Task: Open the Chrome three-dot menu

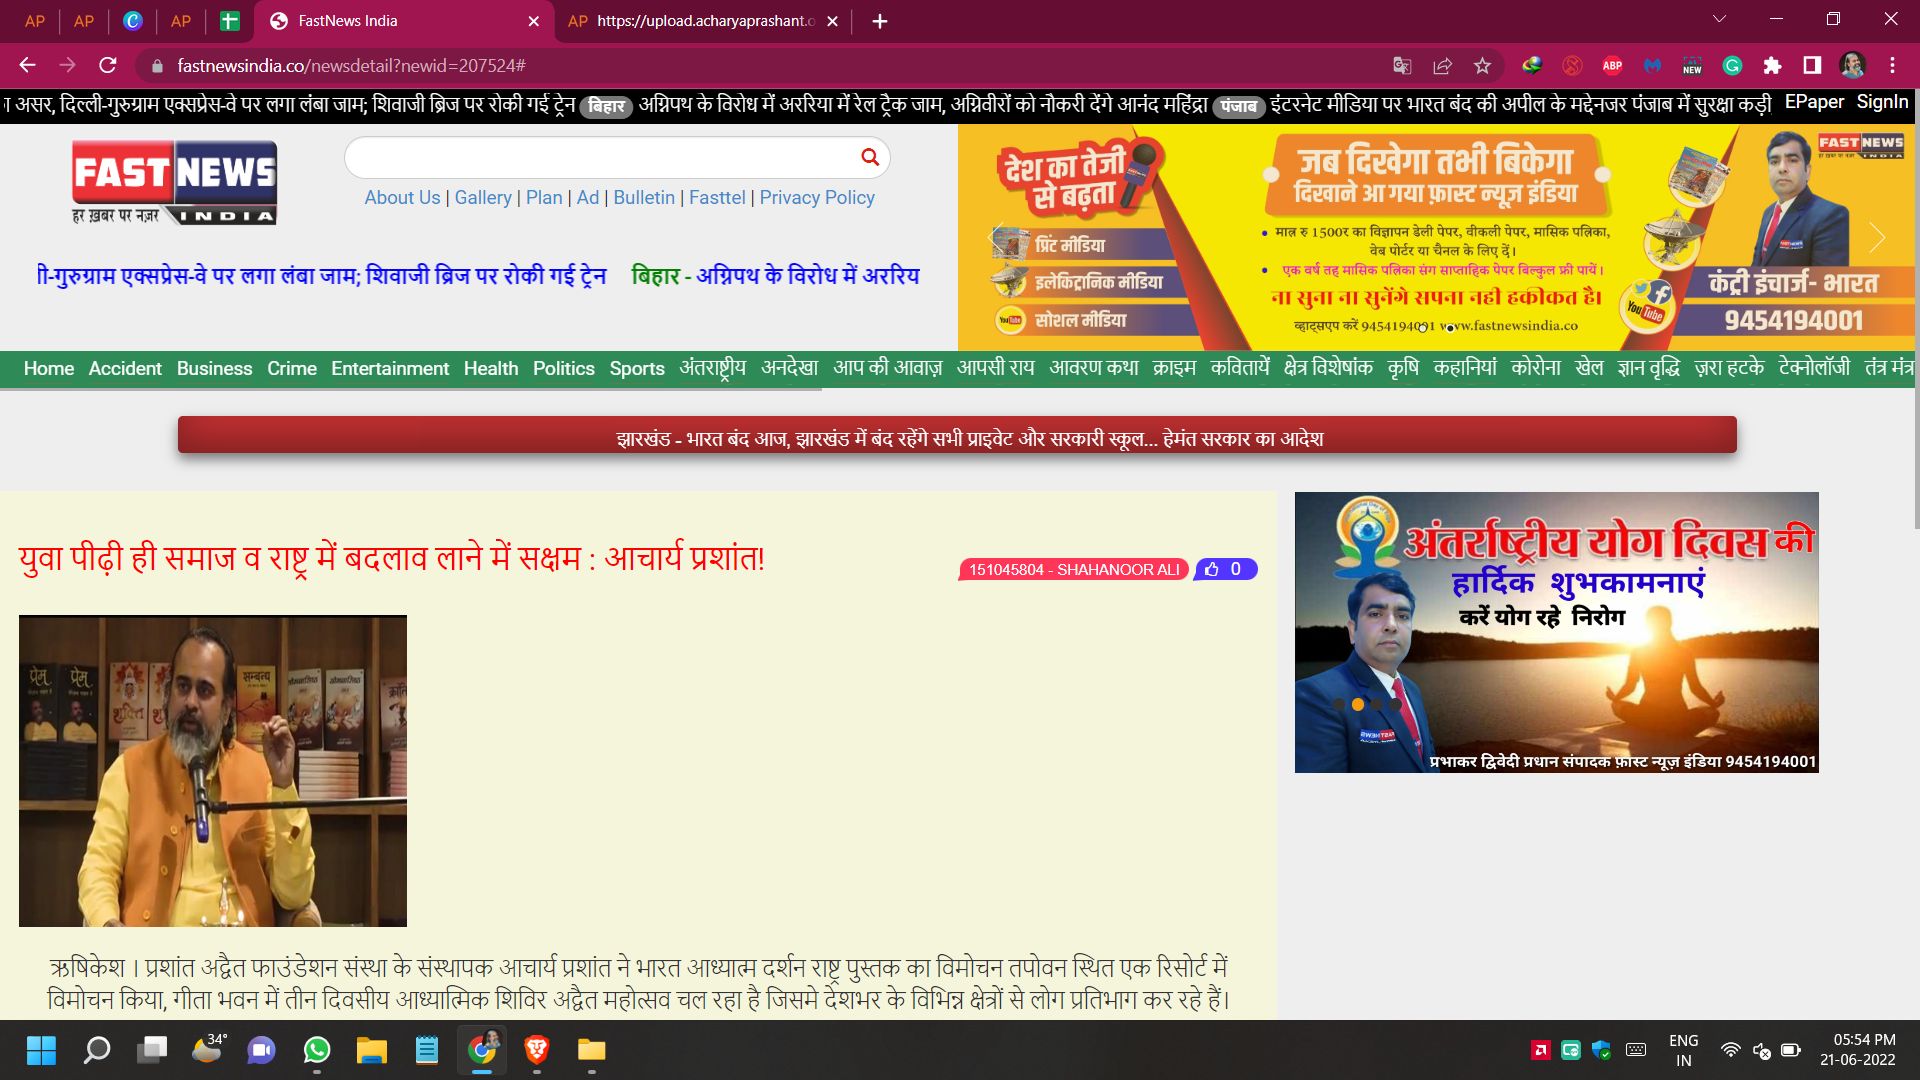Action: pyautogui.click(x=1892, y=66)
